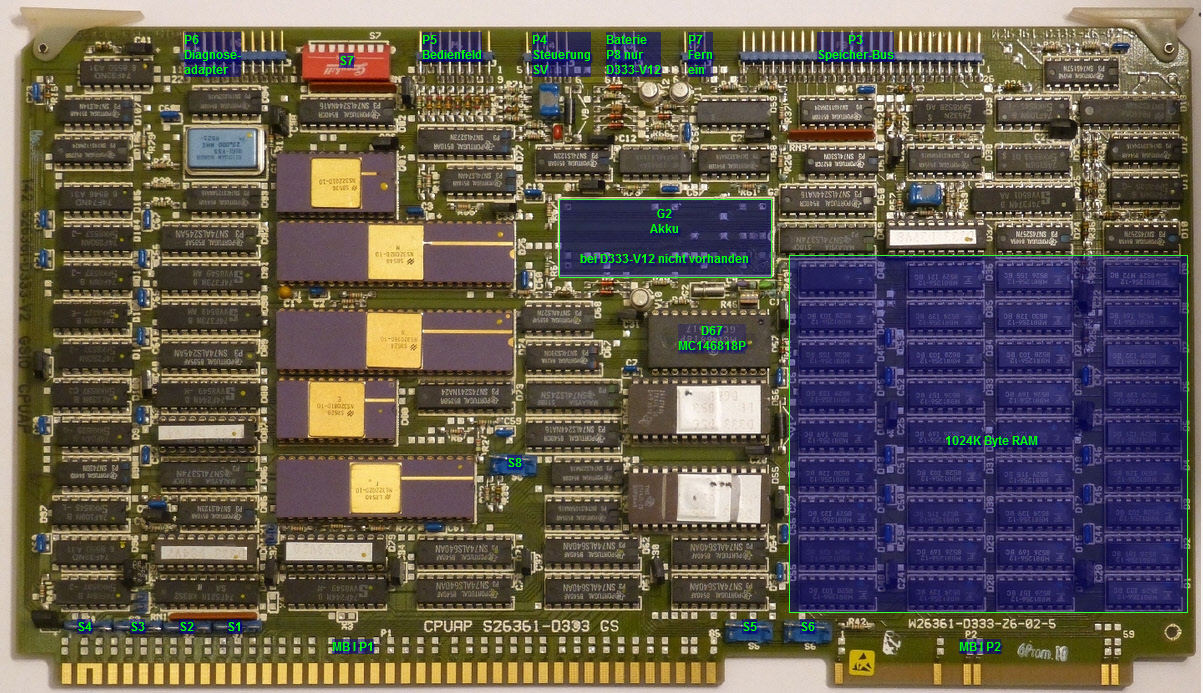Select the G2 Akku highlighted area

664,237
